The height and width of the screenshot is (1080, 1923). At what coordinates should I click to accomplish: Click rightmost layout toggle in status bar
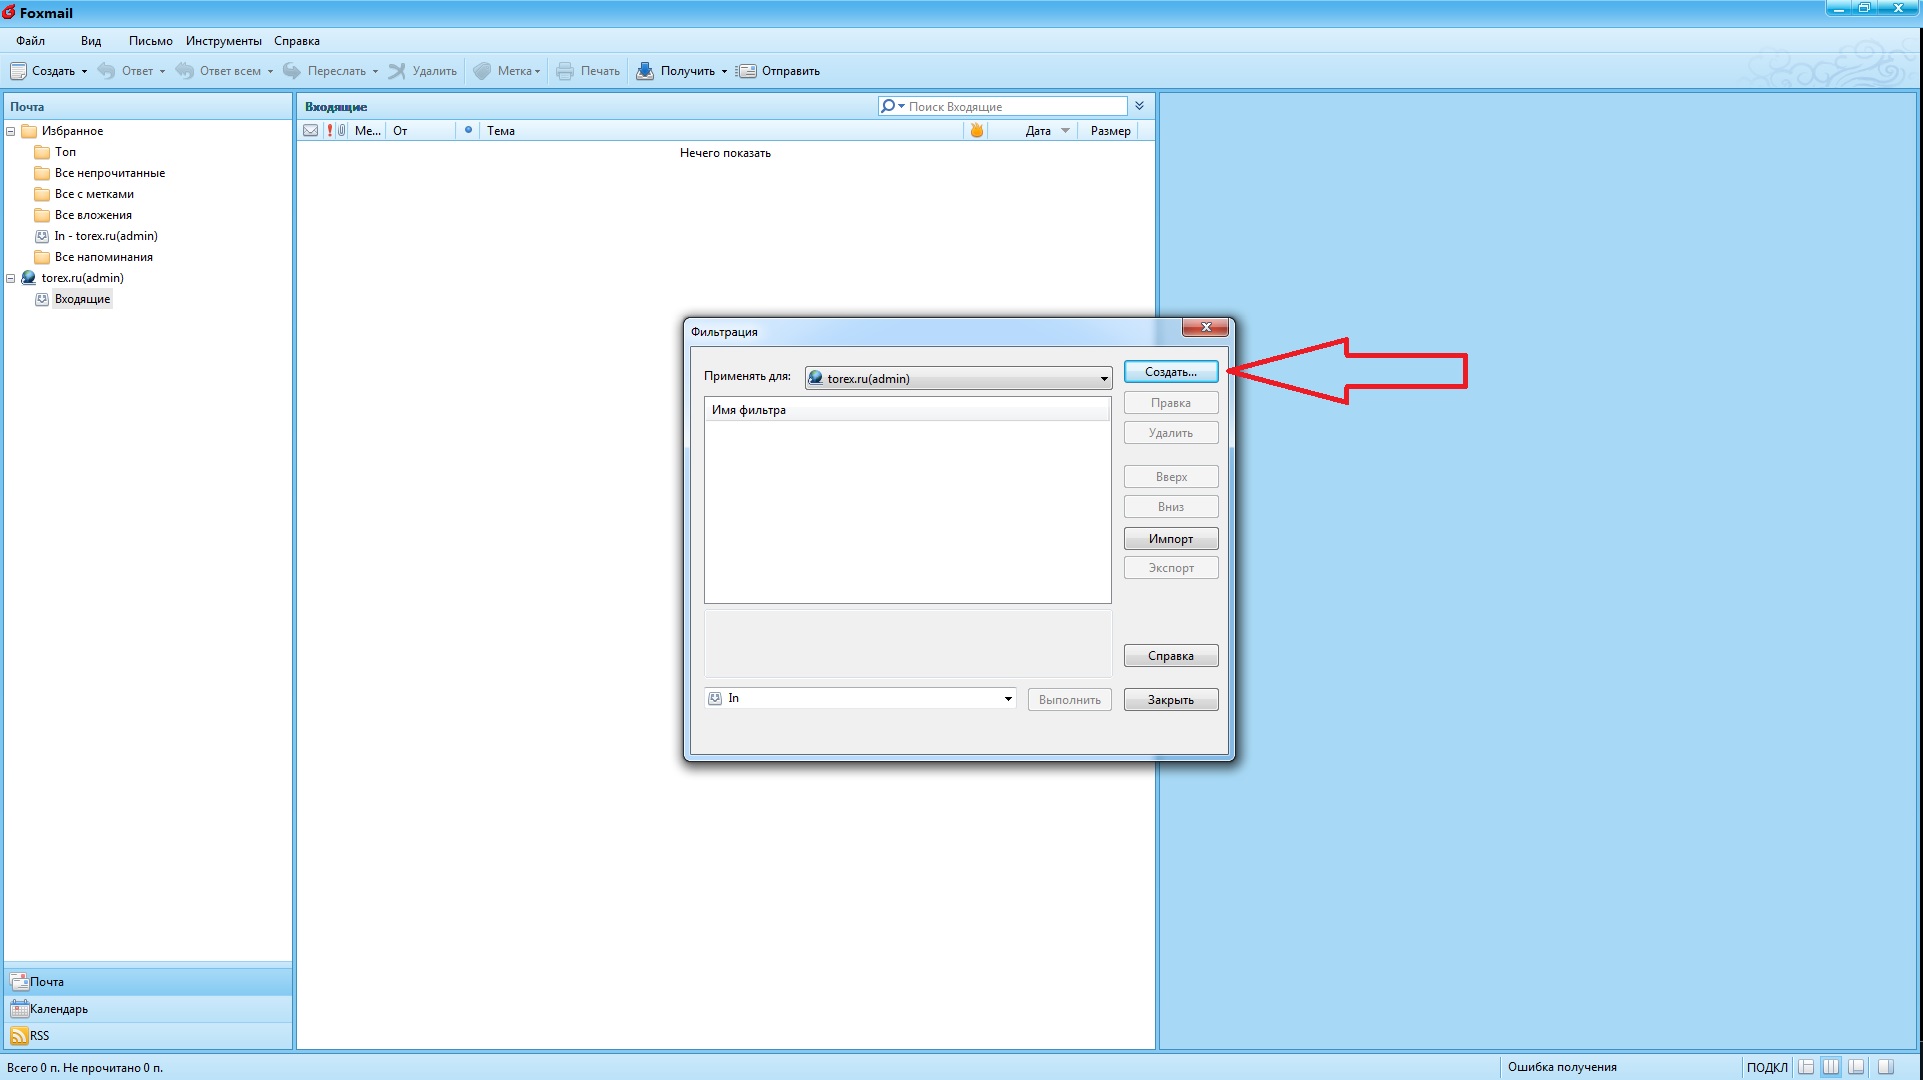pyautogui.click(x=1885, y=1067)
